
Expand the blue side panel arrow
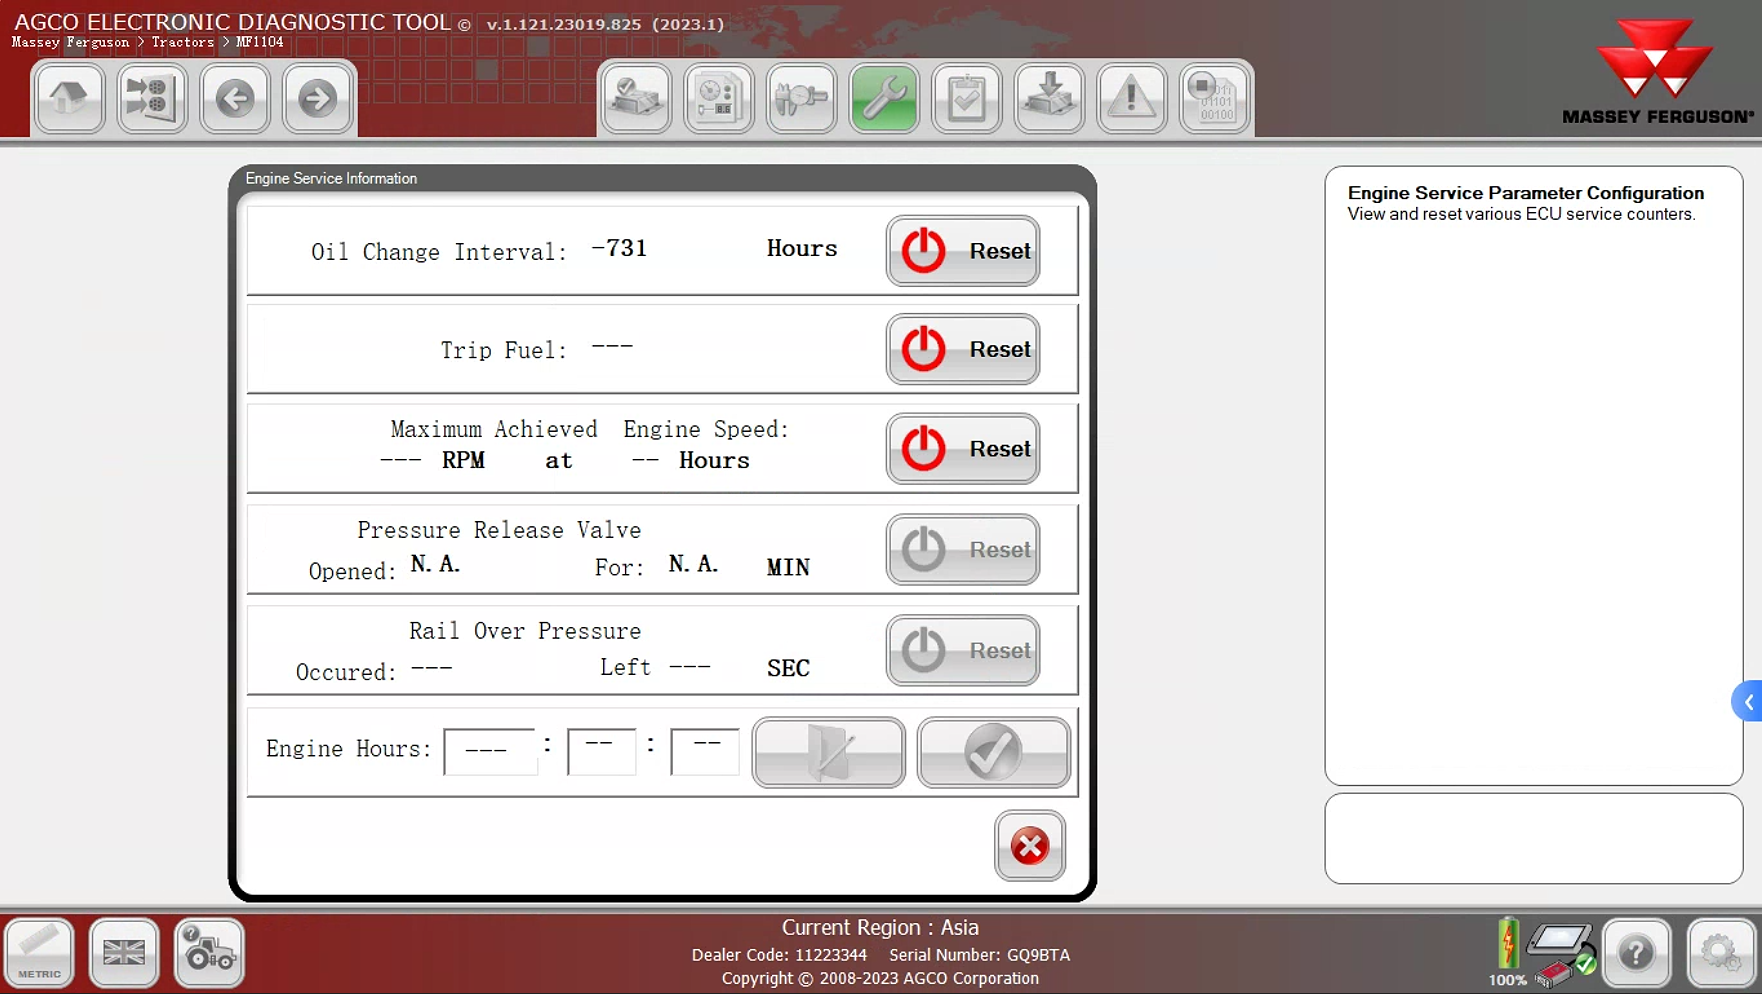pyautogui.click(x=1748, y=702)
